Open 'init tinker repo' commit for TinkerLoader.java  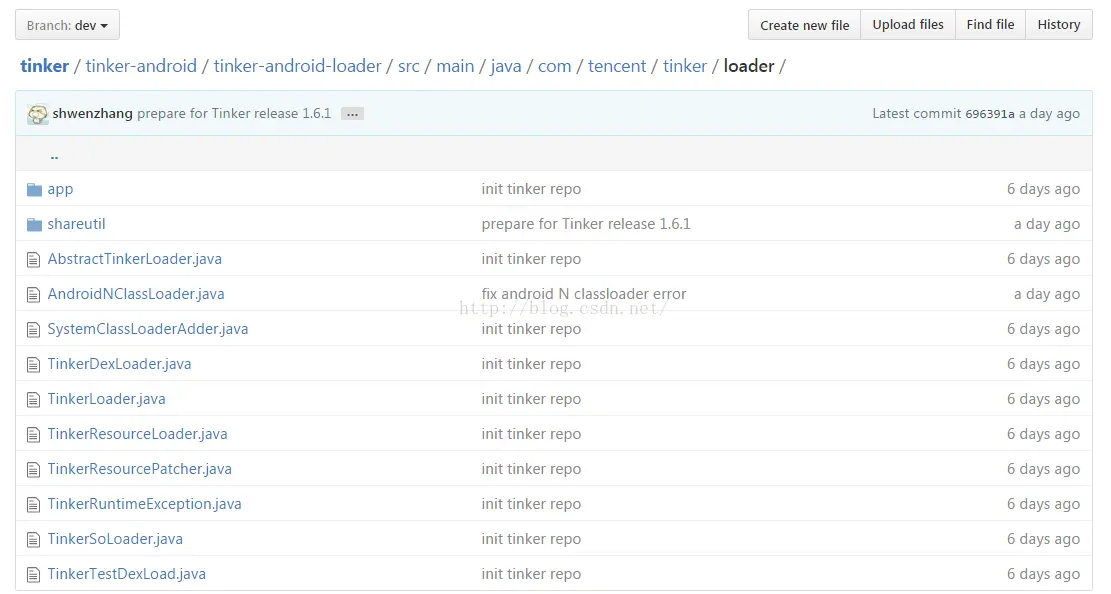point(531,398)
